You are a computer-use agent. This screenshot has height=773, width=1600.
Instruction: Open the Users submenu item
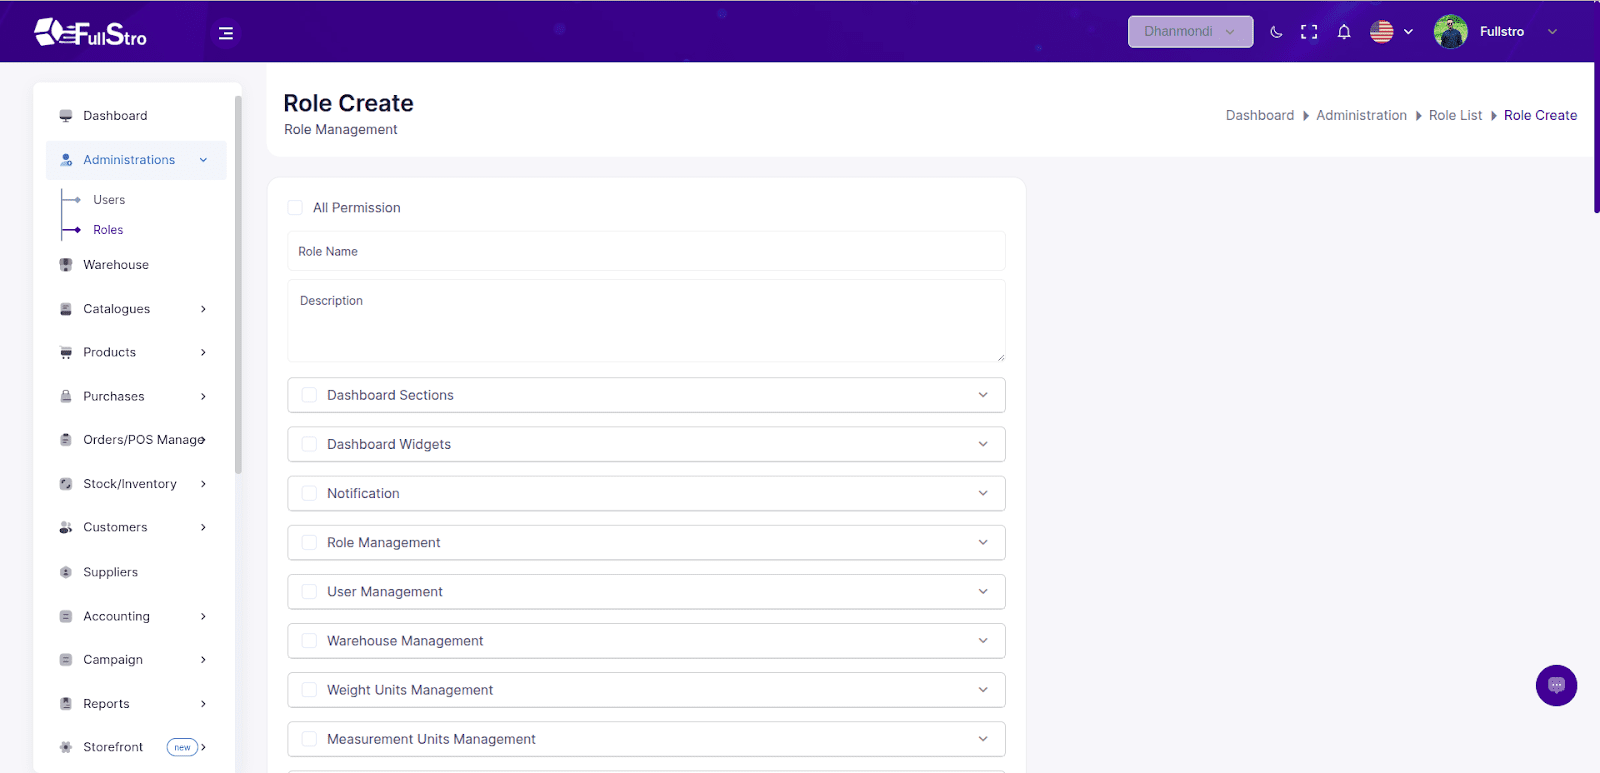(x=109, y=200)
